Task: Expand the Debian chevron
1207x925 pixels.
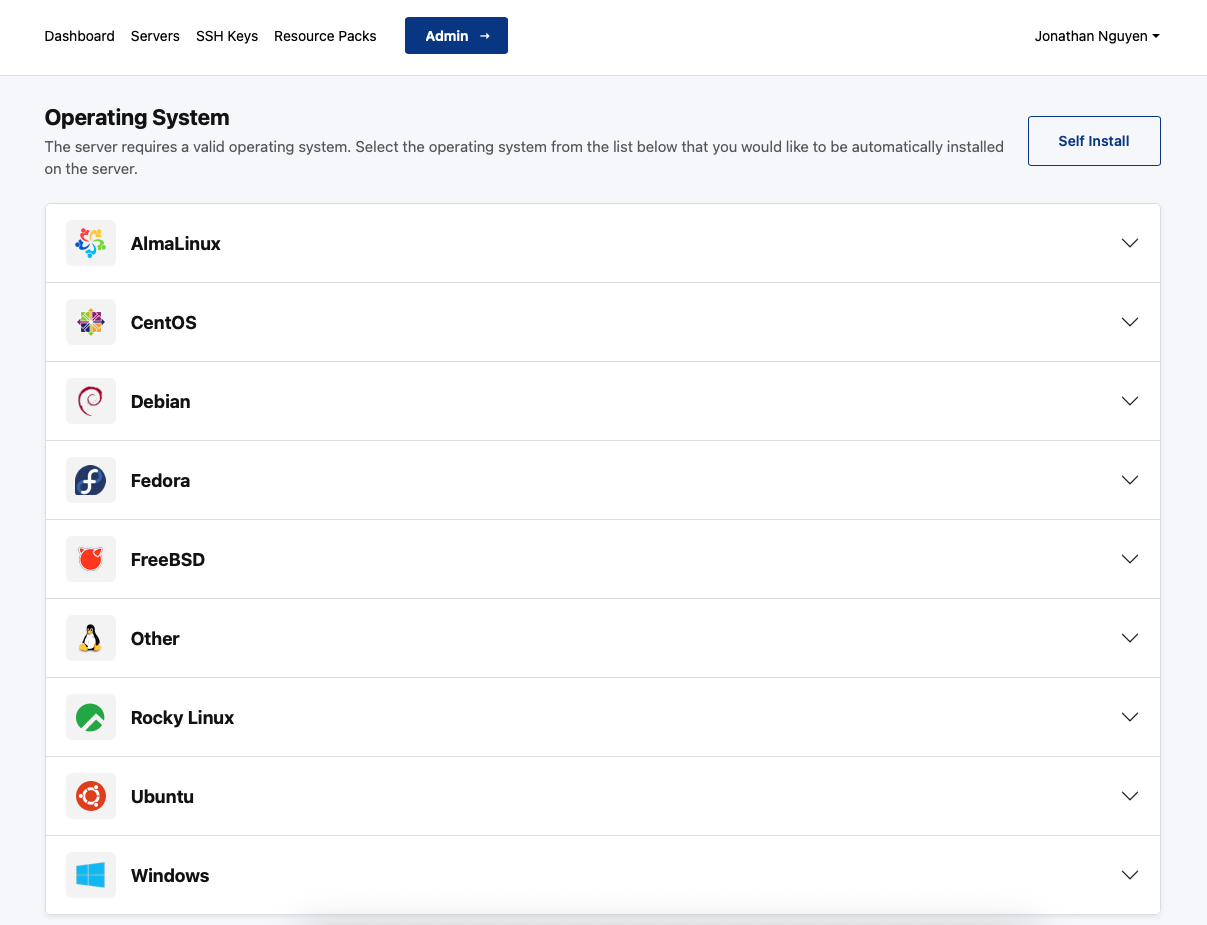Action: click(1130, 401)
